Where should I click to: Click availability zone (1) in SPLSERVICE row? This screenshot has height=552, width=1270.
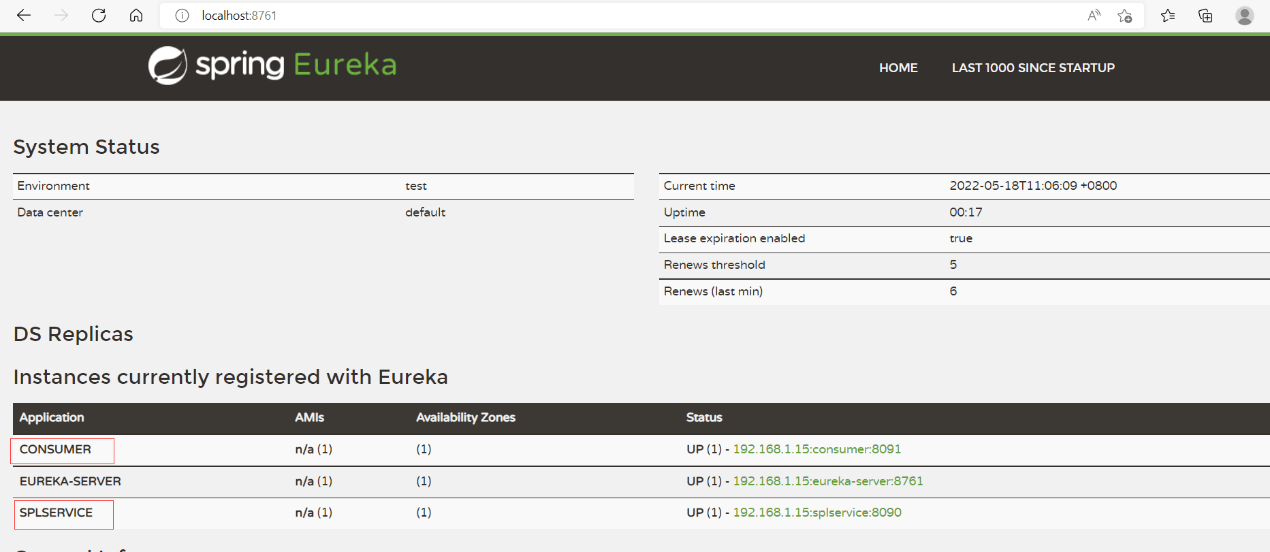click(x=424, y=513)
